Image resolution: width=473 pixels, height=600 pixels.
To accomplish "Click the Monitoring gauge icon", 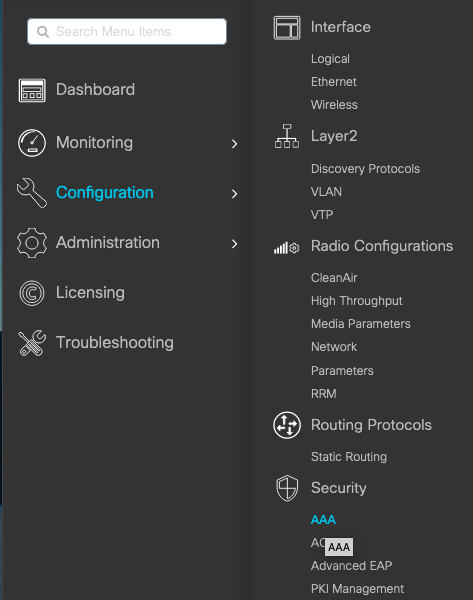I will coord(32,143).
